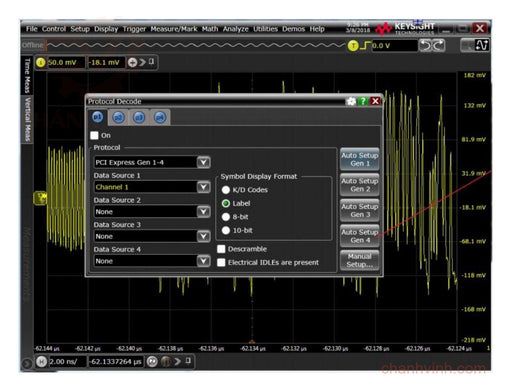Open Manual Setup dialog

pos(360,260)
